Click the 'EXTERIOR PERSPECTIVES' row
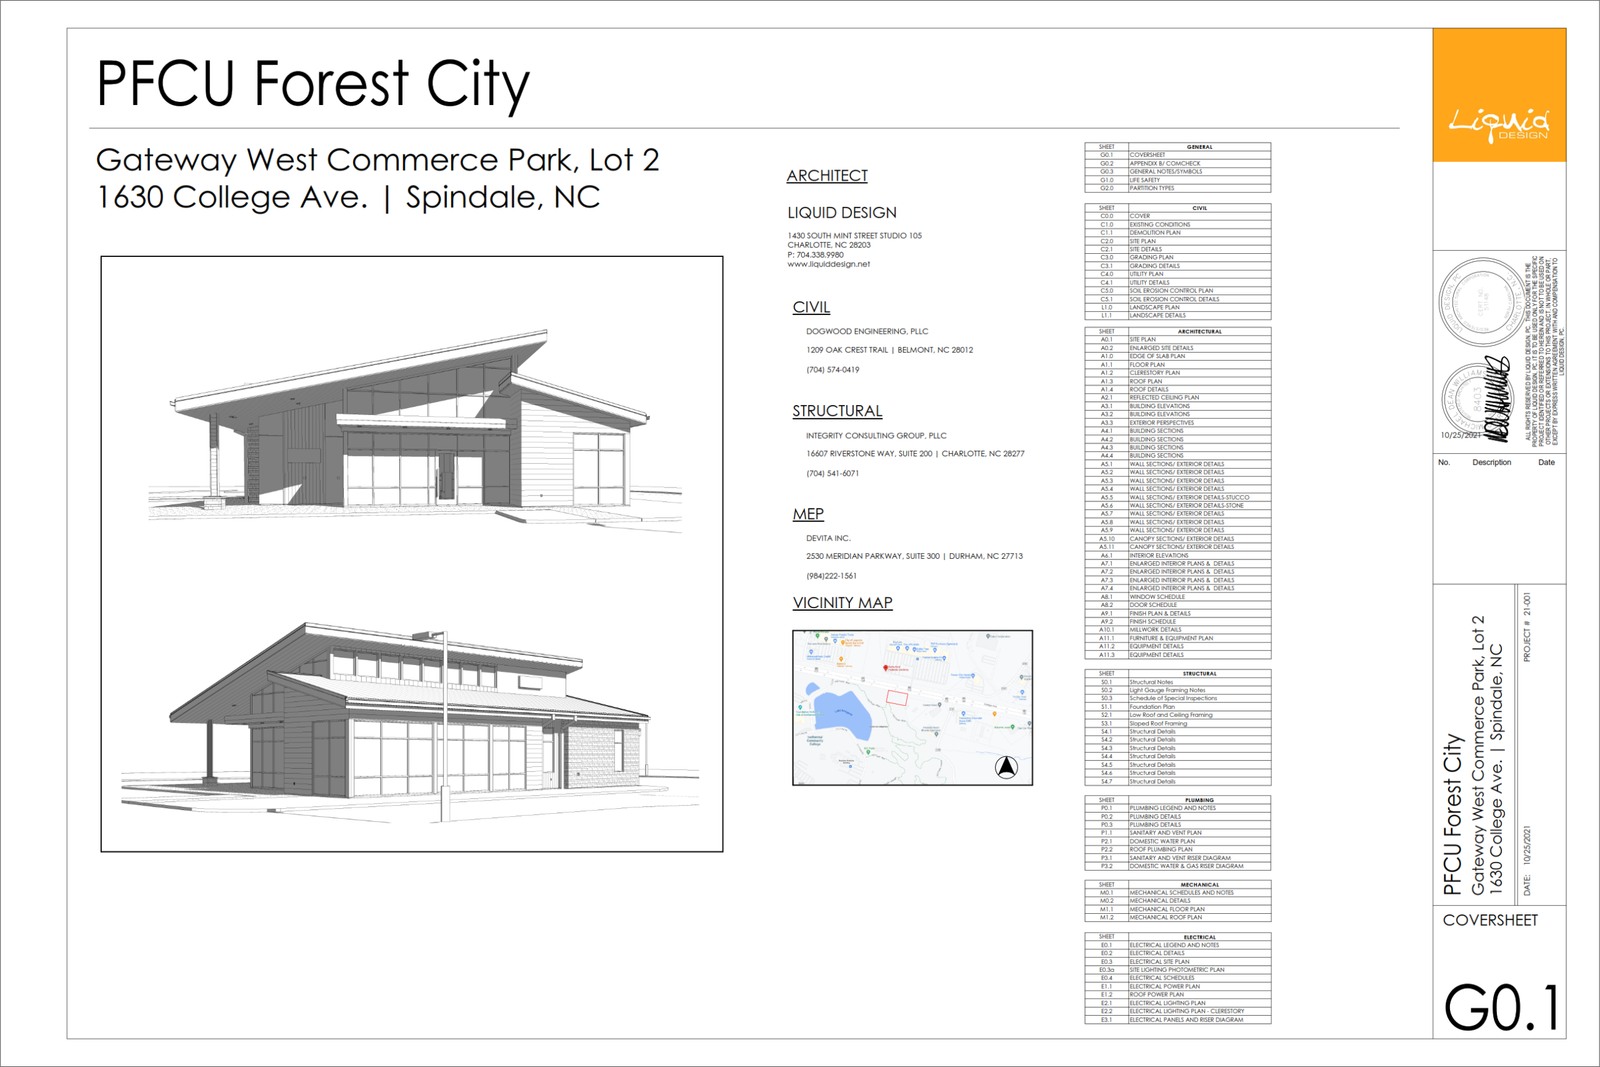 coord(1178,422)
